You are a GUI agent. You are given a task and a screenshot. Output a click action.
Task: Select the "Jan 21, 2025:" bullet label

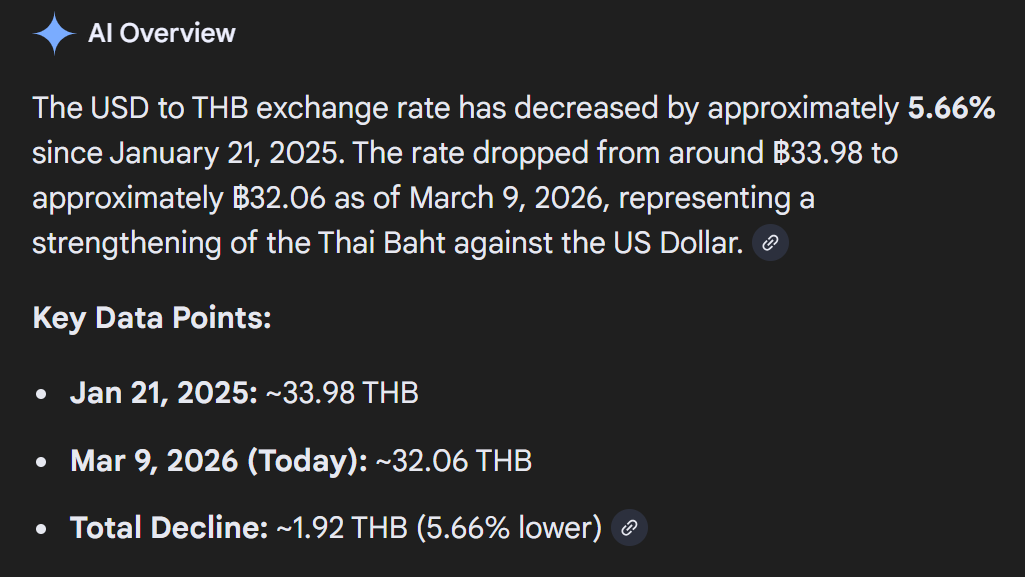click(164, 393)
